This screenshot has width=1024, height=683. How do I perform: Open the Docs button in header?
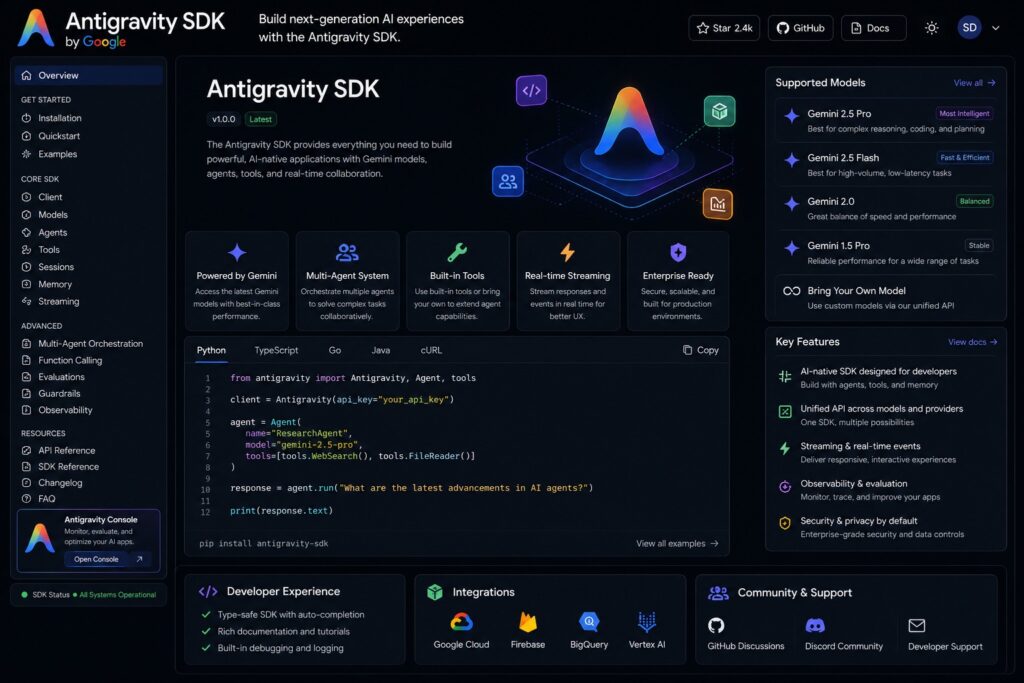pyautogui.click(x=873, y=28)
